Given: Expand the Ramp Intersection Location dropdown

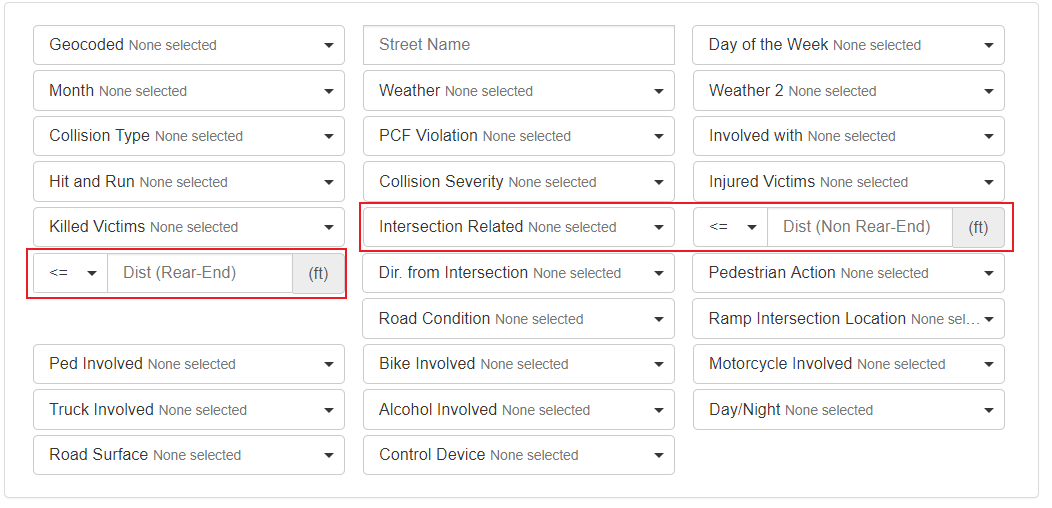Looking at the screenshot, I should (848, 319).
